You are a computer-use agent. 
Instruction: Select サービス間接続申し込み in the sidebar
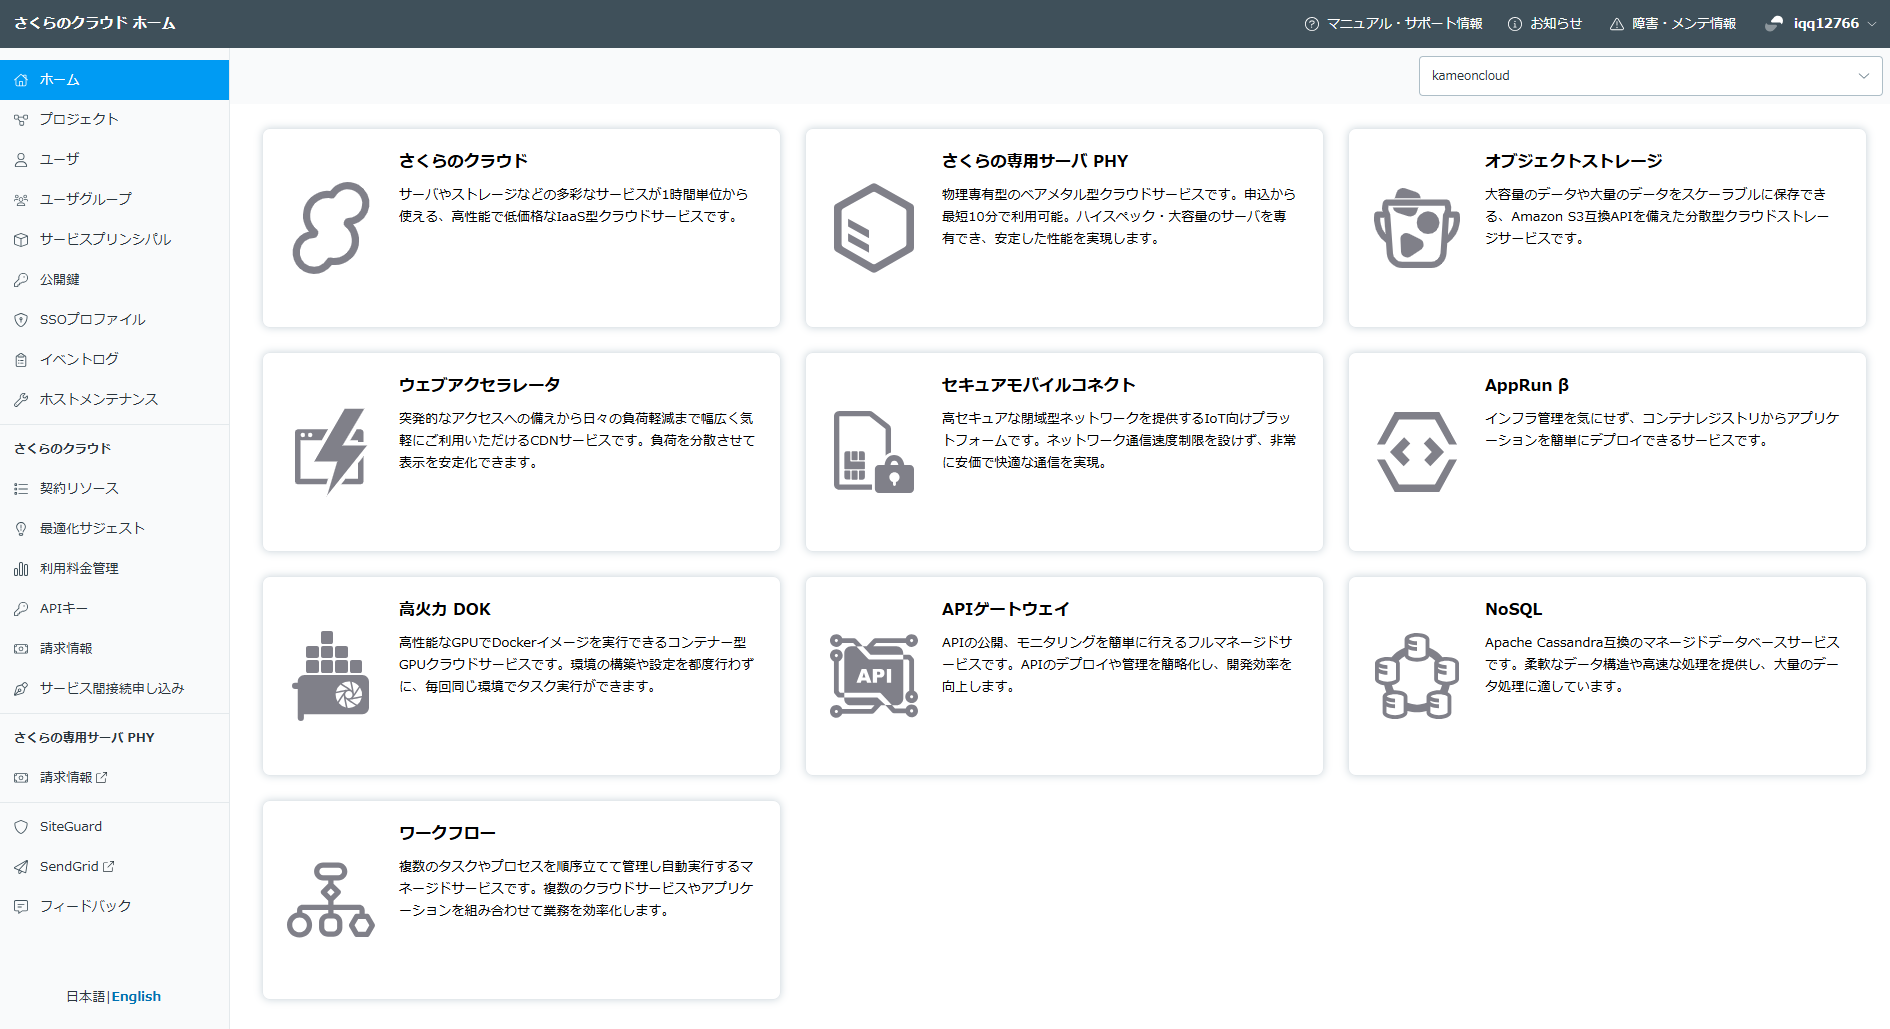coord(114,688)
